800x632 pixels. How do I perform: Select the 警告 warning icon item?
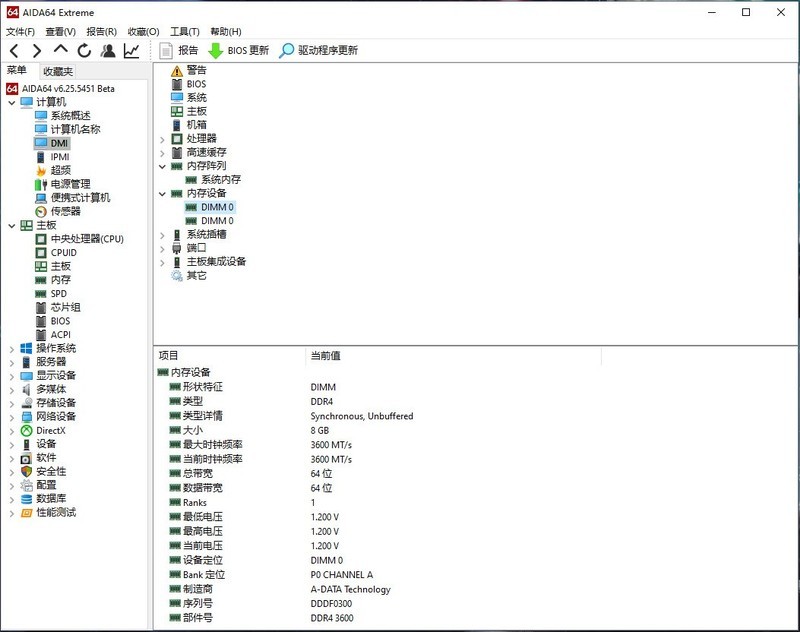[189, 70]
